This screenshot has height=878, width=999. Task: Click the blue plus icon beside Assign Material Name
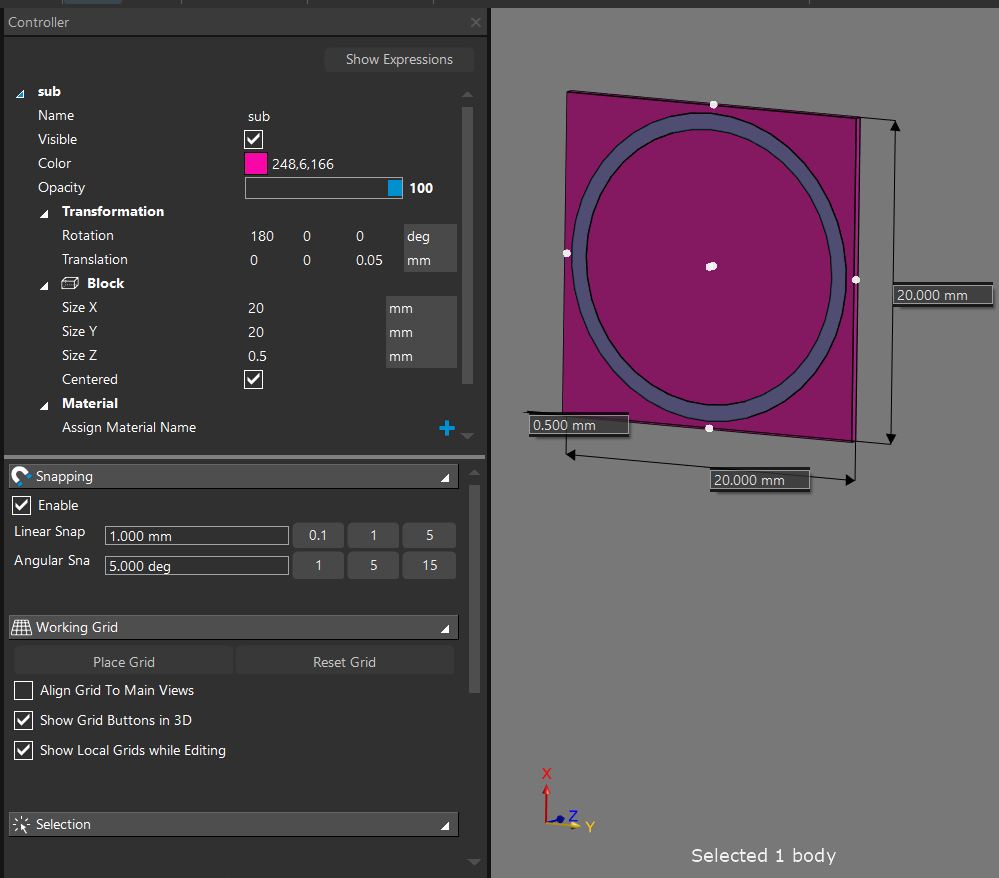tap(446, 428)
